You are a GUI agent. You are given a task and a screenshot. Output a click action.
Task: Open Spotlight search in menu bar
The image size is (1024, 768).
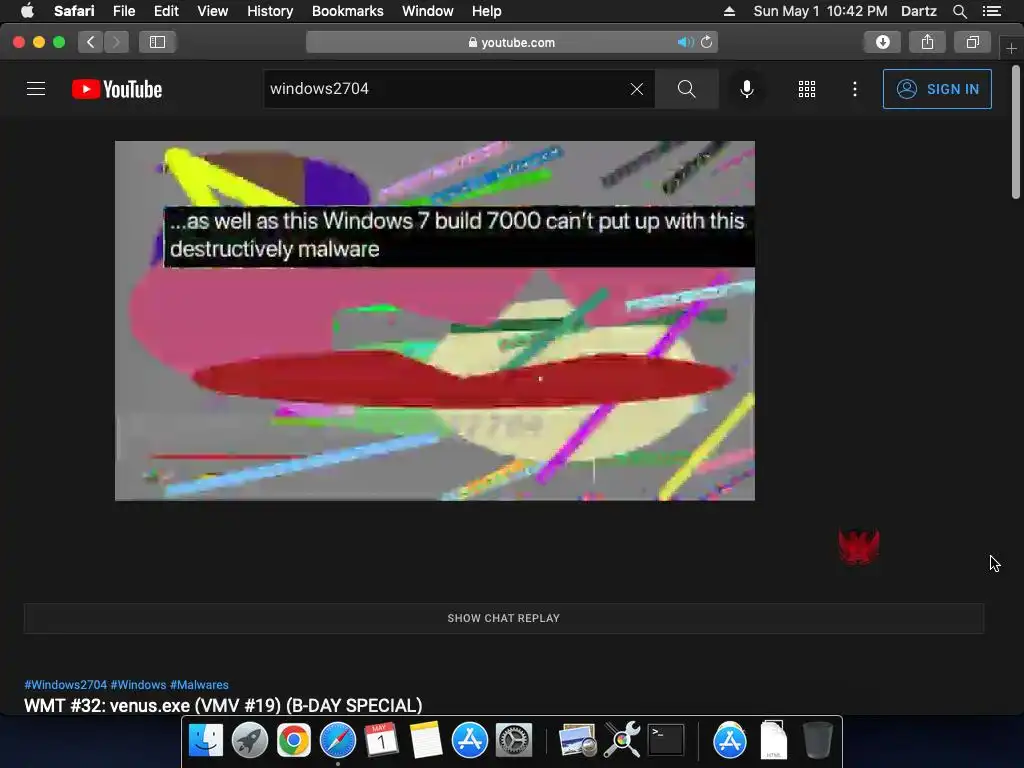959,11
